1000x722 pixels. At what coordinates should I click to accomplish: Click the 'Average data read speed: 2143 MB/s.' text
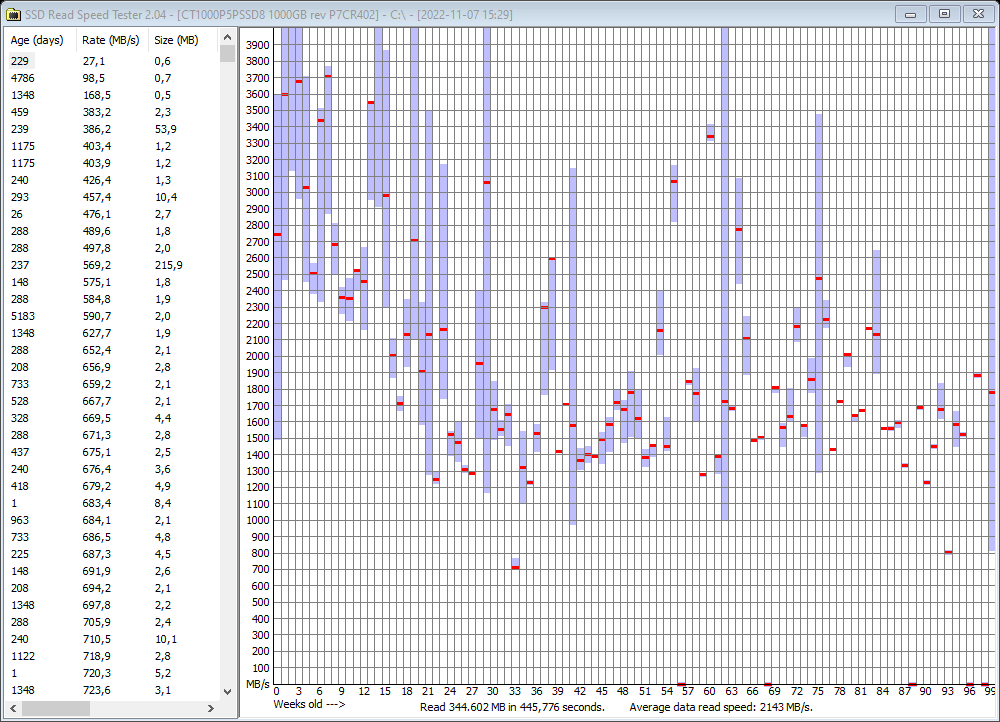click(721, 707)
